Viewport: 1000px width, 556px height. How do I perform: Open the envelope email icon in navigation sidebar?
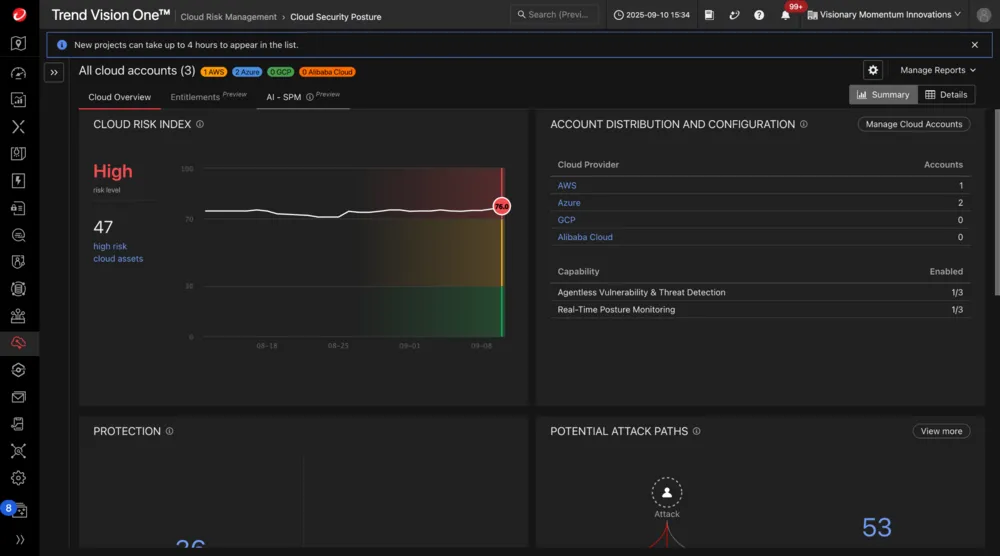[18, 397]
